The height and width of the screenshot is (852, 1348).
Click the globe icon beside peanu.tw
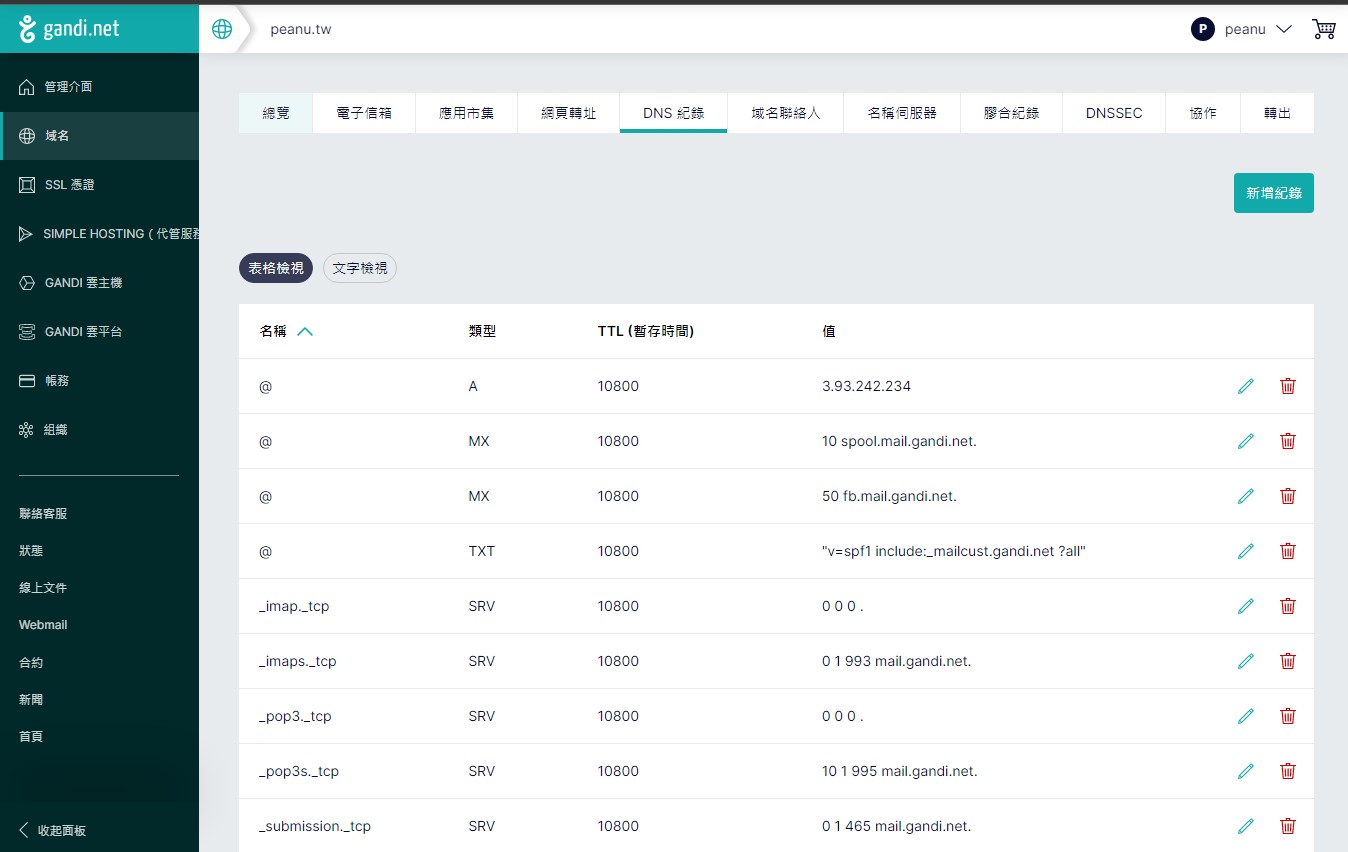222,29
